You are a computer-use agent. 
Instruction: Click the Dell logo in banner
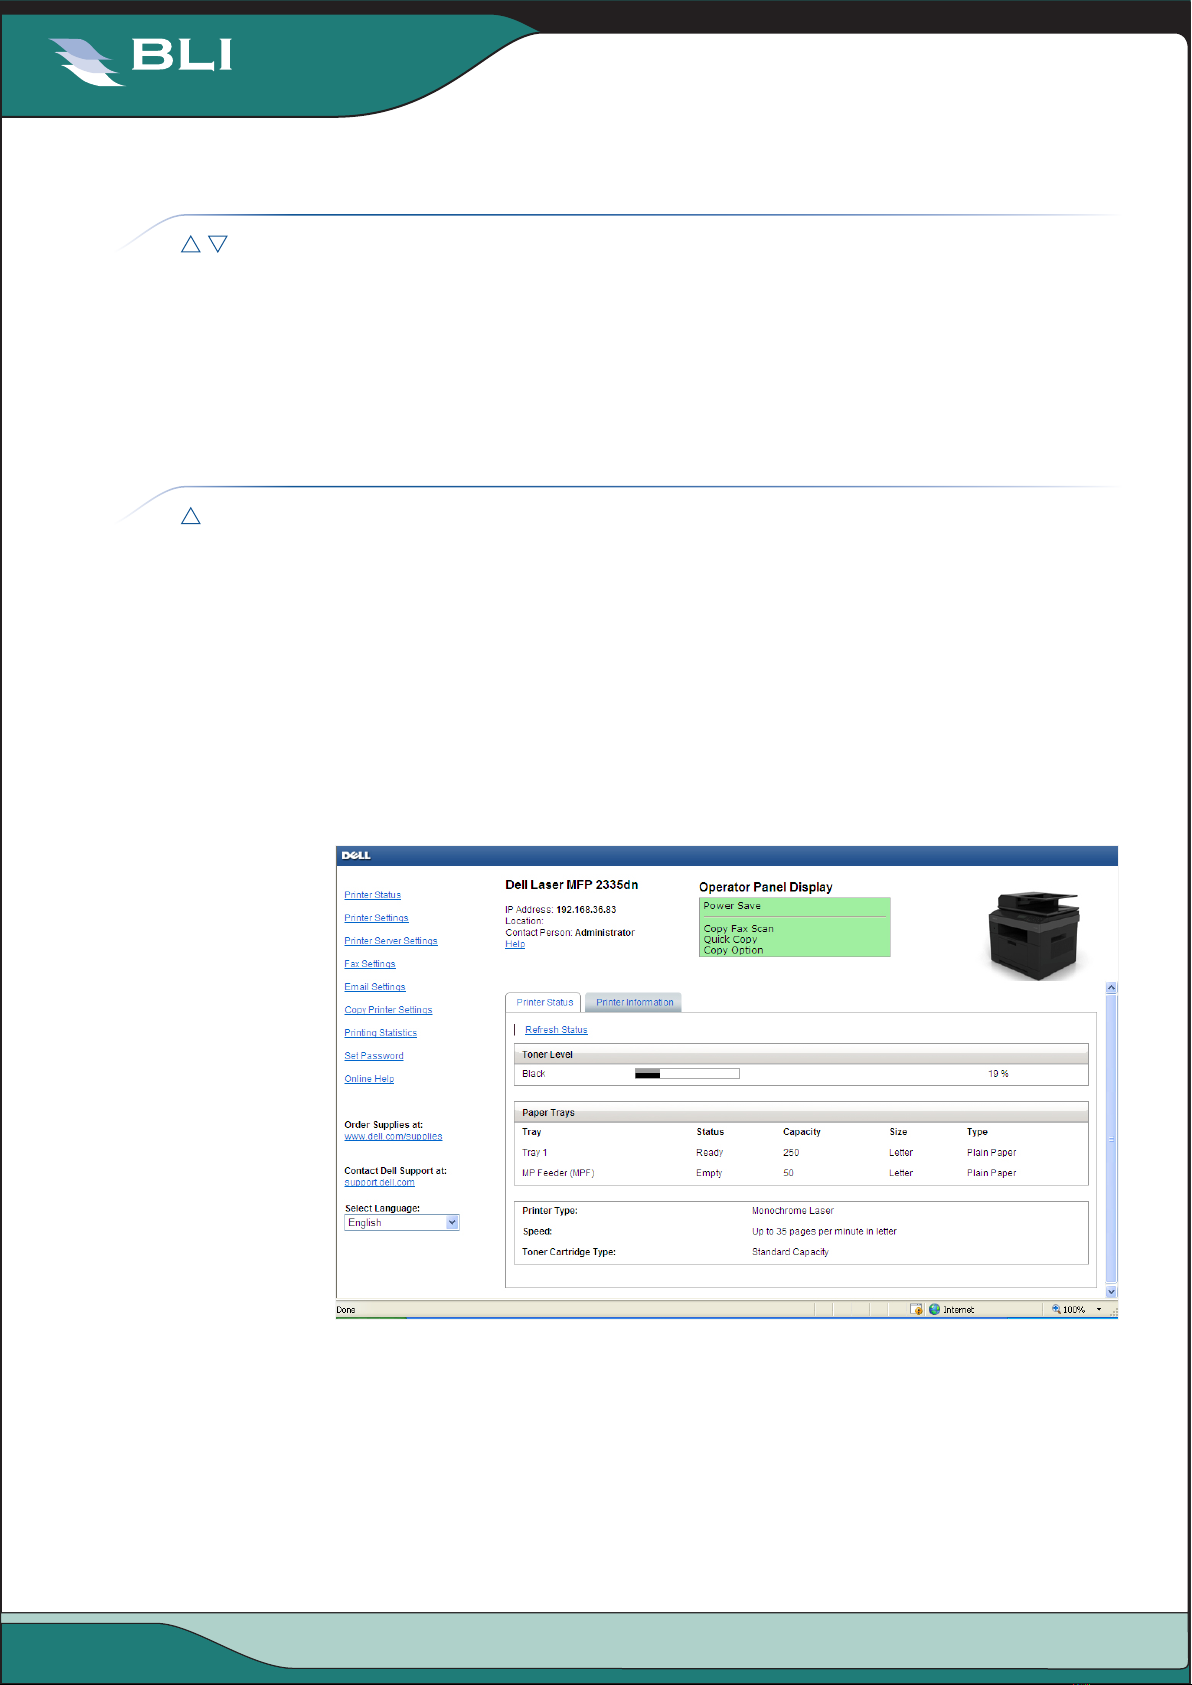(x=356, y=855)
